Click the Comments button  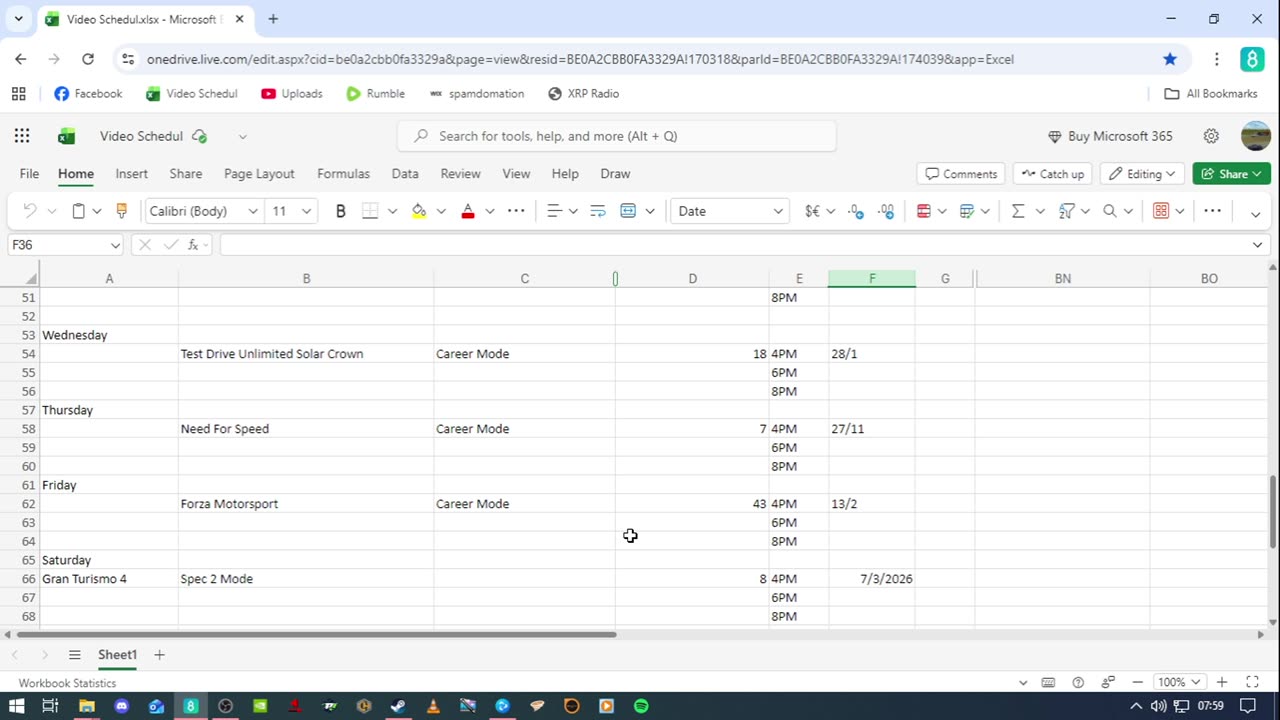(961, 174)
